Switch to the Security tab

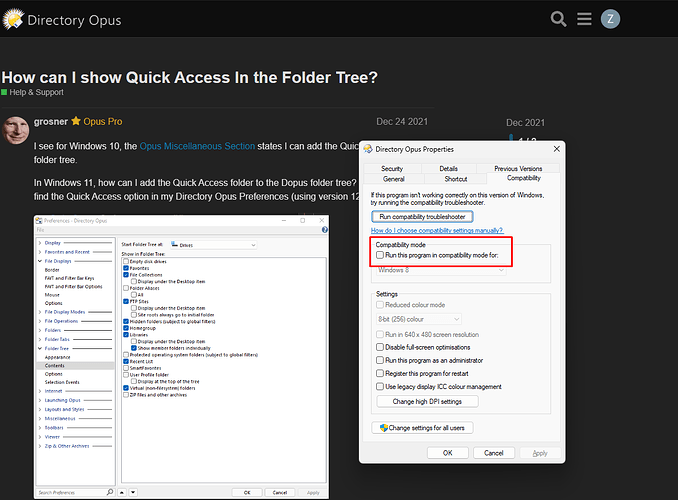click(x=392, y=168)
